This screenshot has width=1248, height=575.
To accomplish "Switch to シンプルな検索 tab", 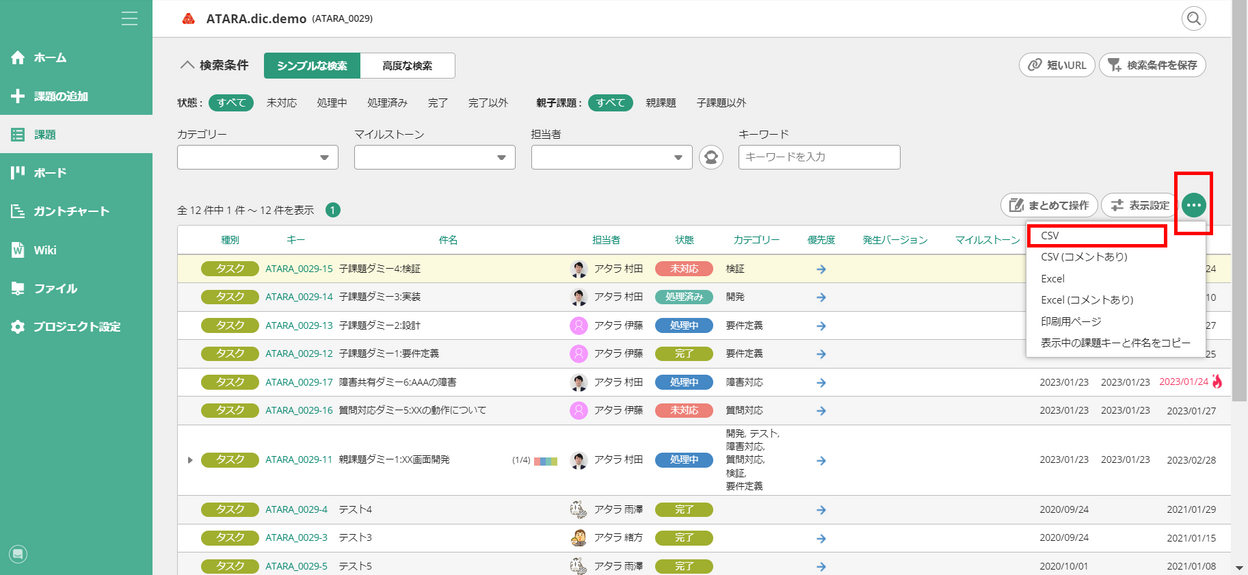I will pos(312,65).
